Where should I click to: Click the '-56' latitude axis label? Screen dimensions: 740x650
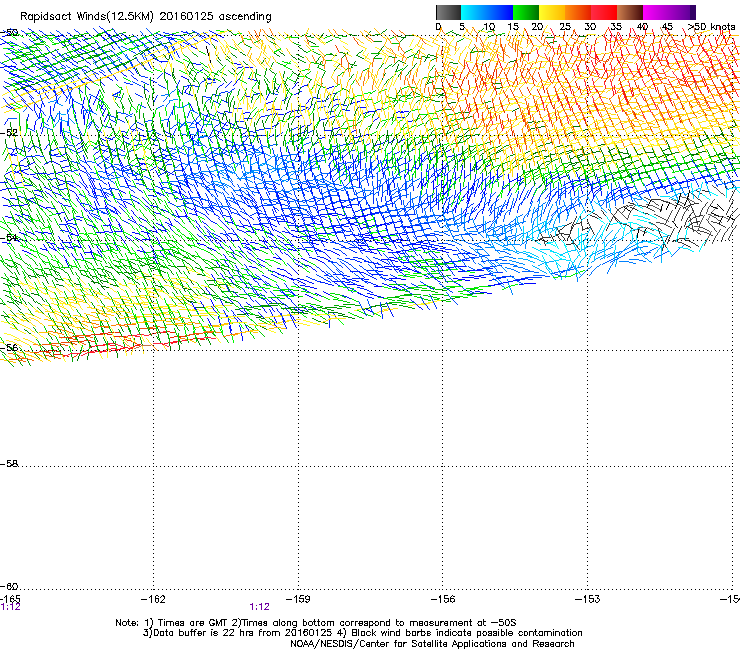pyautogui.click(x=9, y=347)
